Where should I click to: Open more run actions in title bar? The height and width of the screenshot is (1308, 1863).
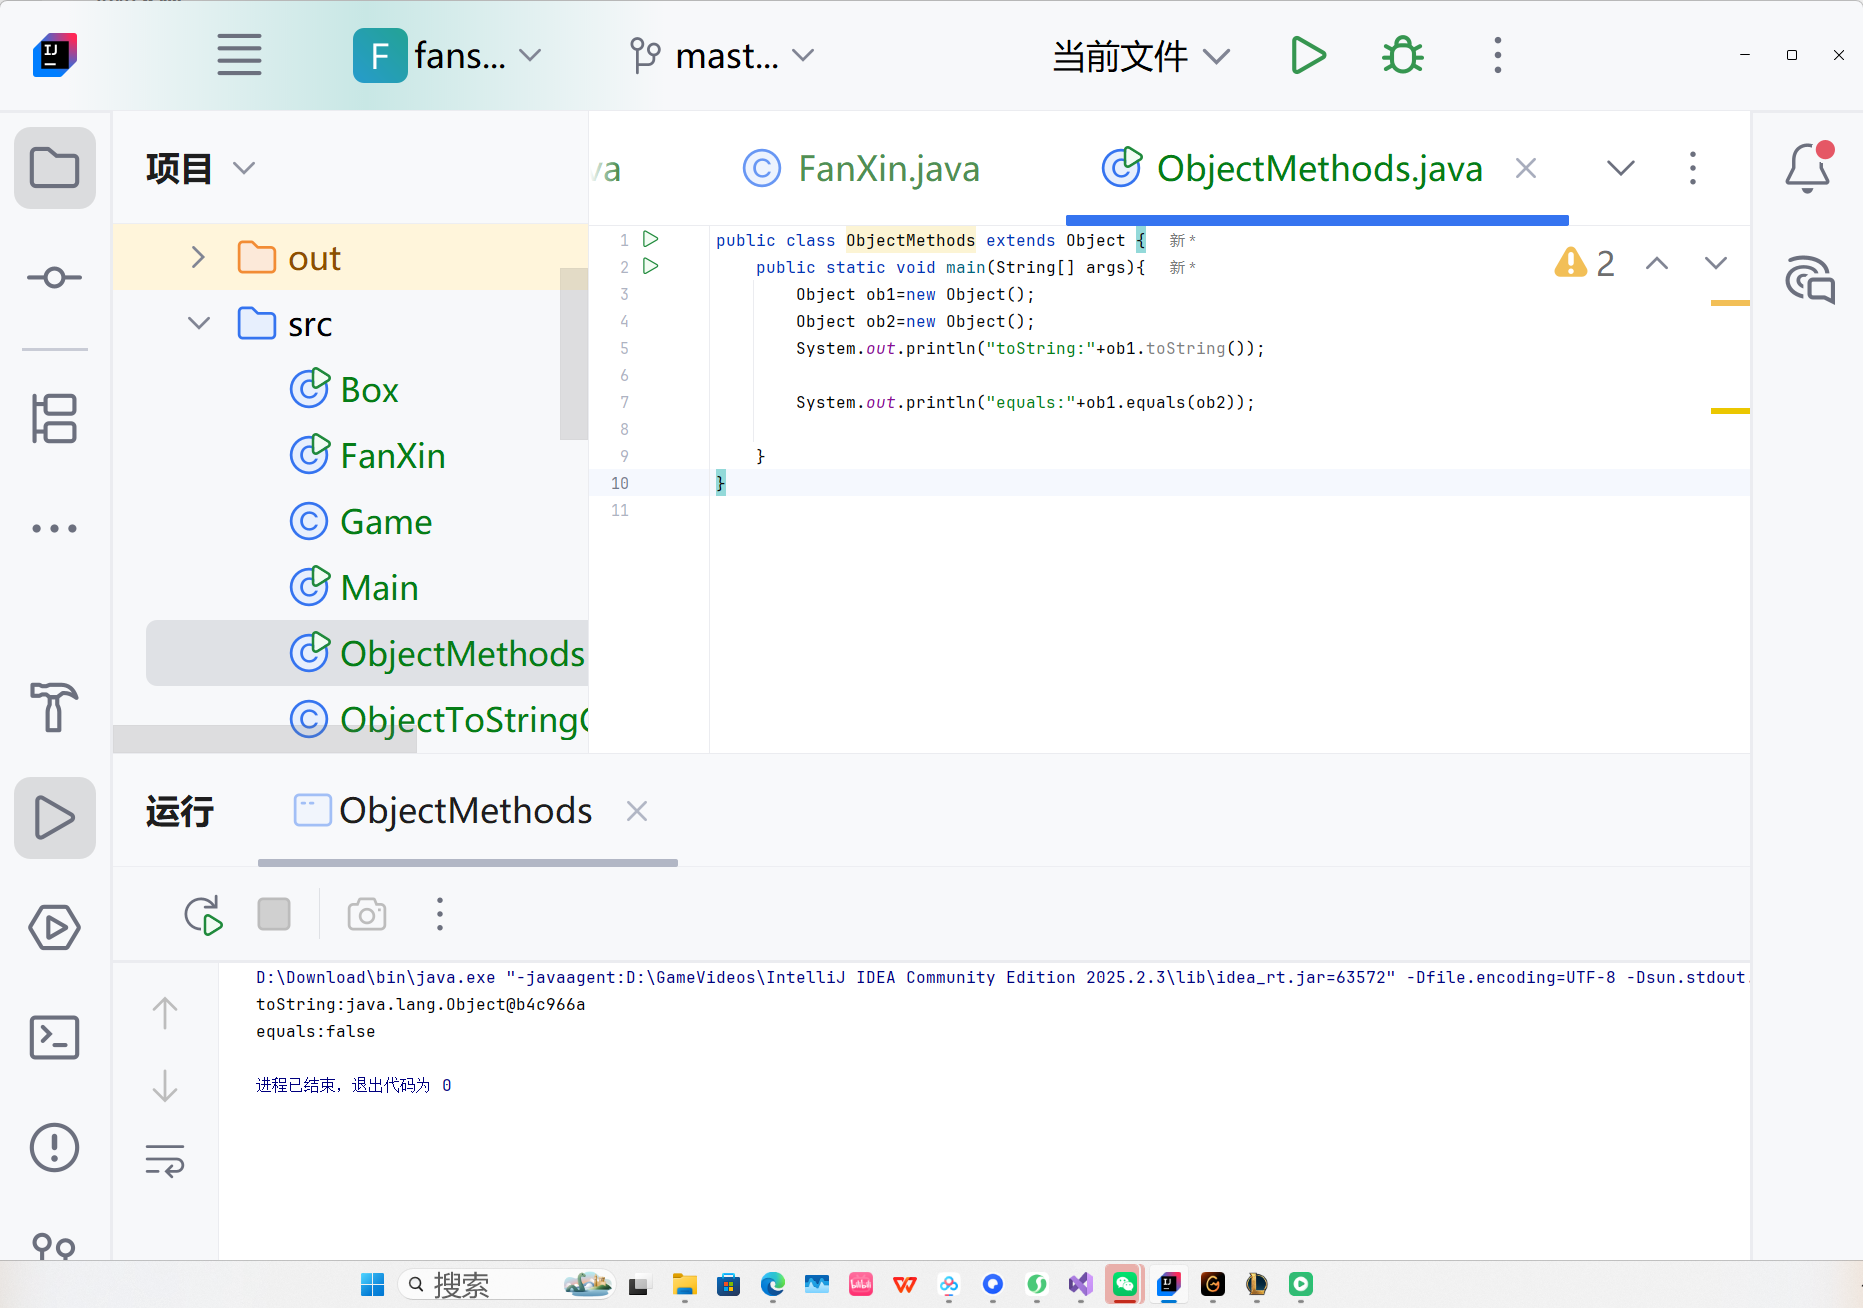tap(1497, 55)
